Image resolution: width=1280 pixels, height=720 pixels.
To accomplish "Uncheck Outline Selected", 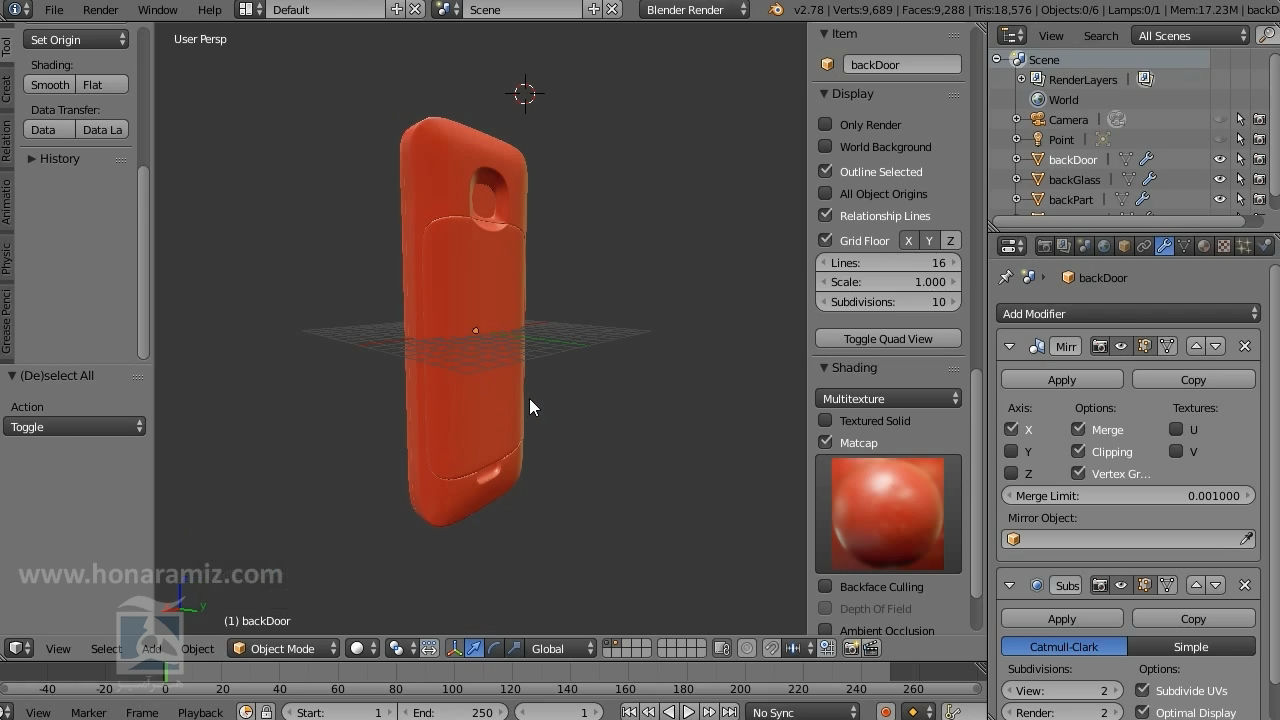I will pyautogui.click(x=825, y=171).
